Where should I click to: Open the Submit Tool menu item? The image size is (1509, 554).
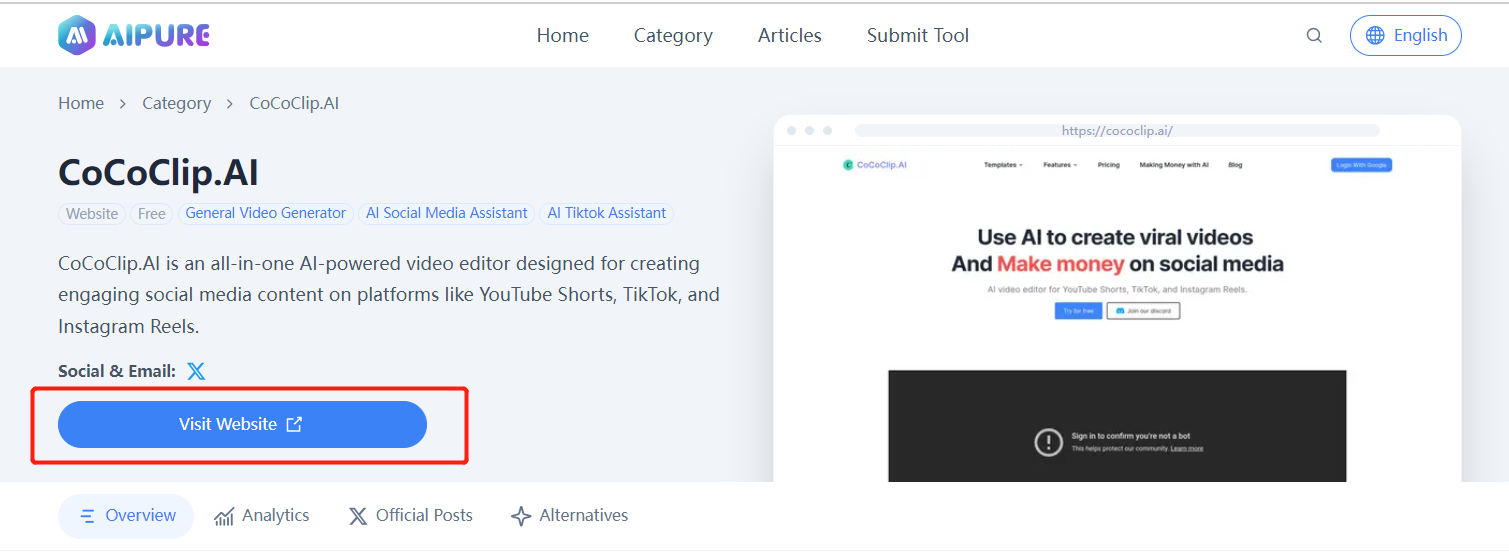pos(918,36)
